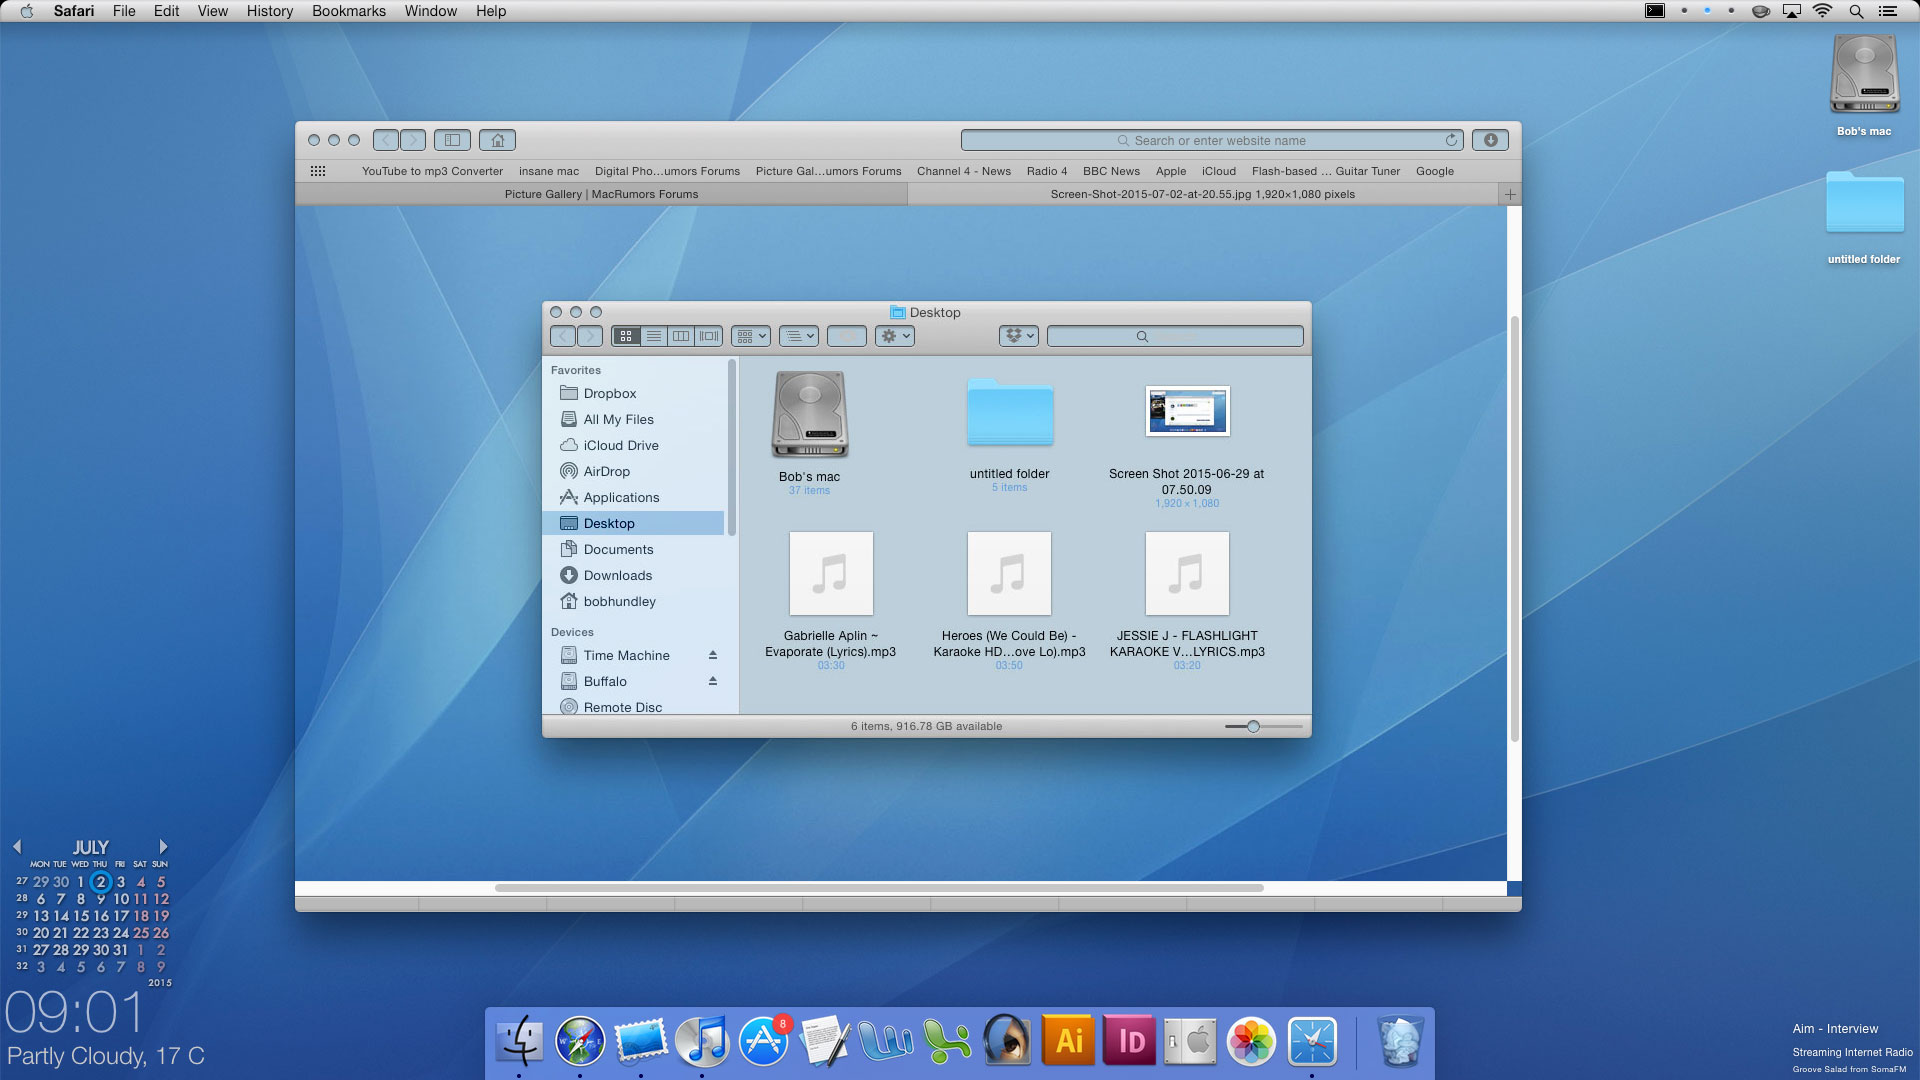Open Spotlight search in menu bar
Image resolution: width=1920 pixels, height=1080 pixels.
point(1856,11)
